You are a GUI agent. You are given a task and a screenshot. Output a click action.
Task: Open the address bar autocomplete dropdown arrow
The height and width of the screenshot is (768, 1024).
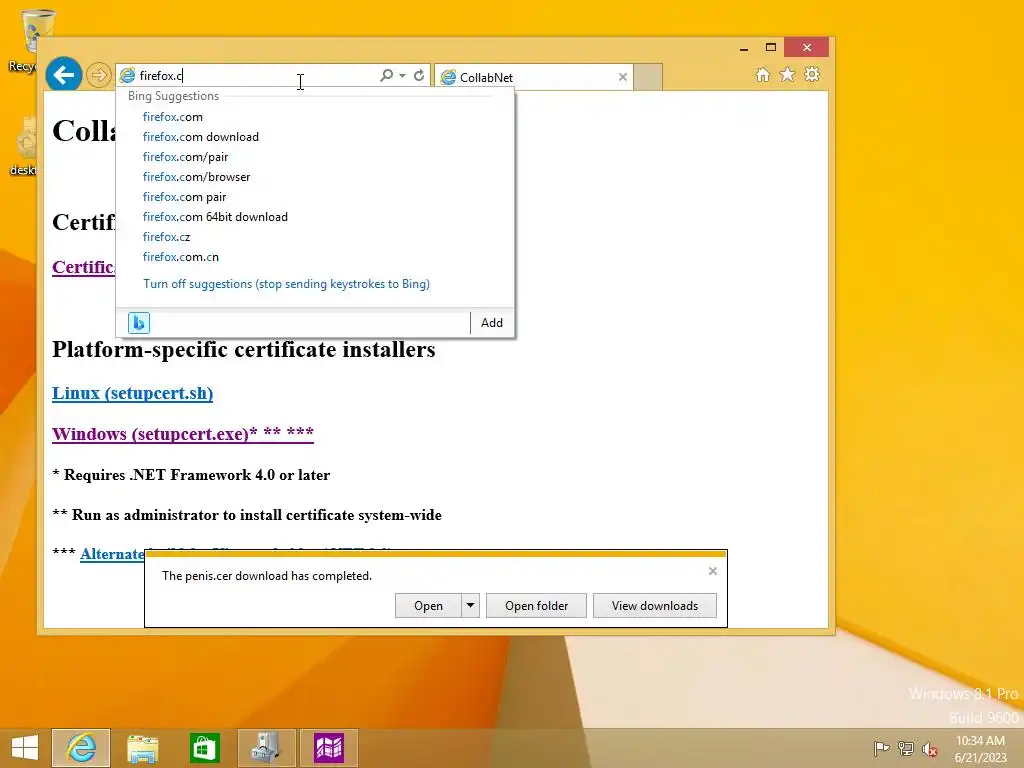402,76
